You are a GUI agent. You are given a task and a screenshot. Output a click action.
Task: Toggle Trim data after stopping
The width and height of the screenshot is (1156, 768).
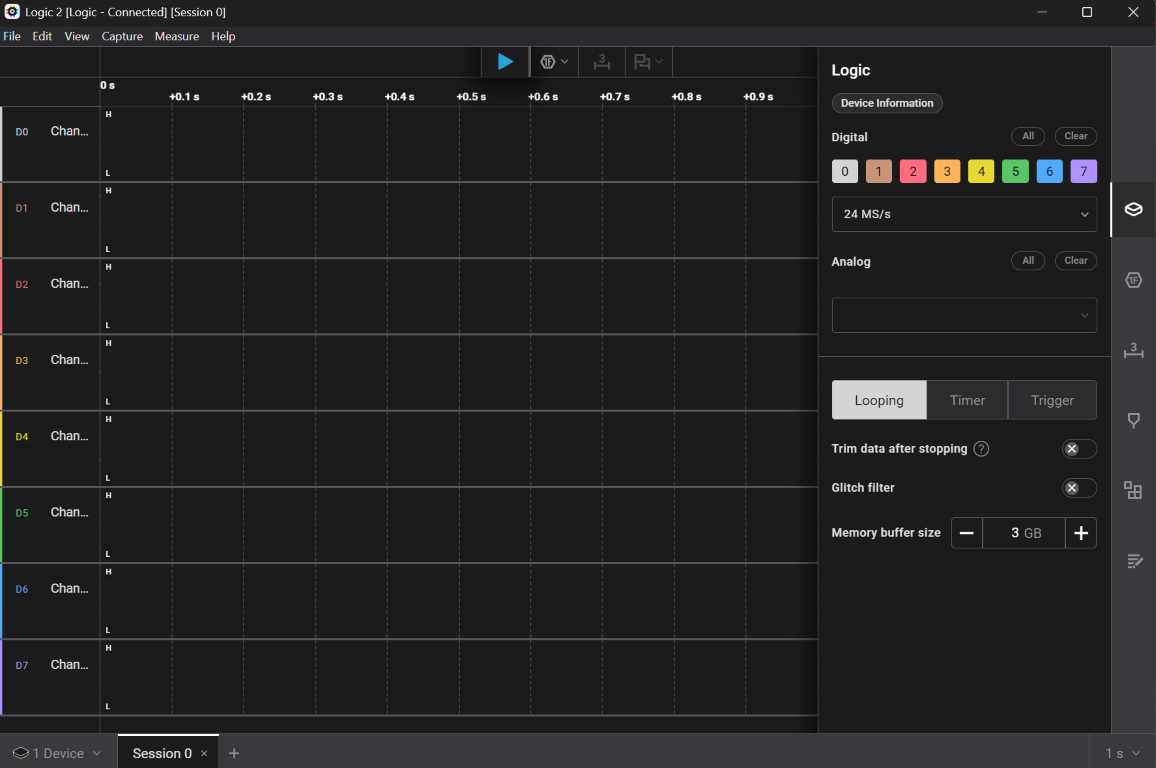coord(1079,448)
